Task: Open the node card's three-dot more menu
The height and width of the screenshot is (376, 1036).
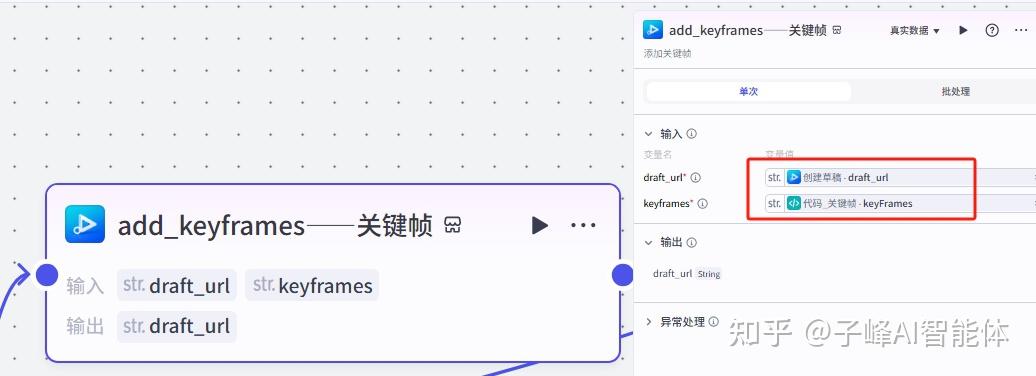Action: [x=583, y=226]
